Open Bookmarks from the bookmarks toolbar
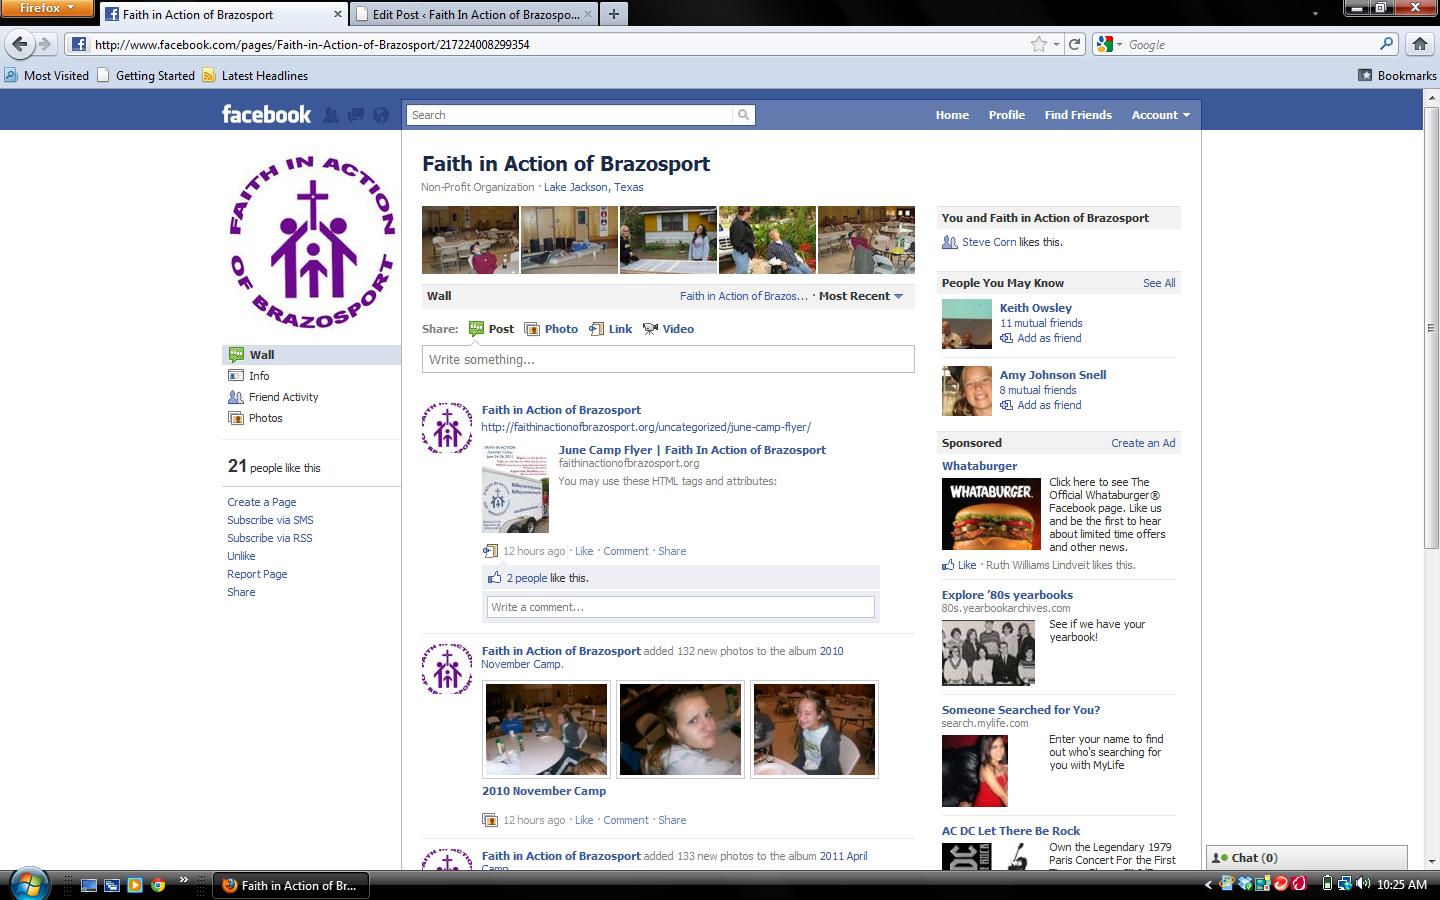Screen dimensions: 1440x900 point(1397,75)
